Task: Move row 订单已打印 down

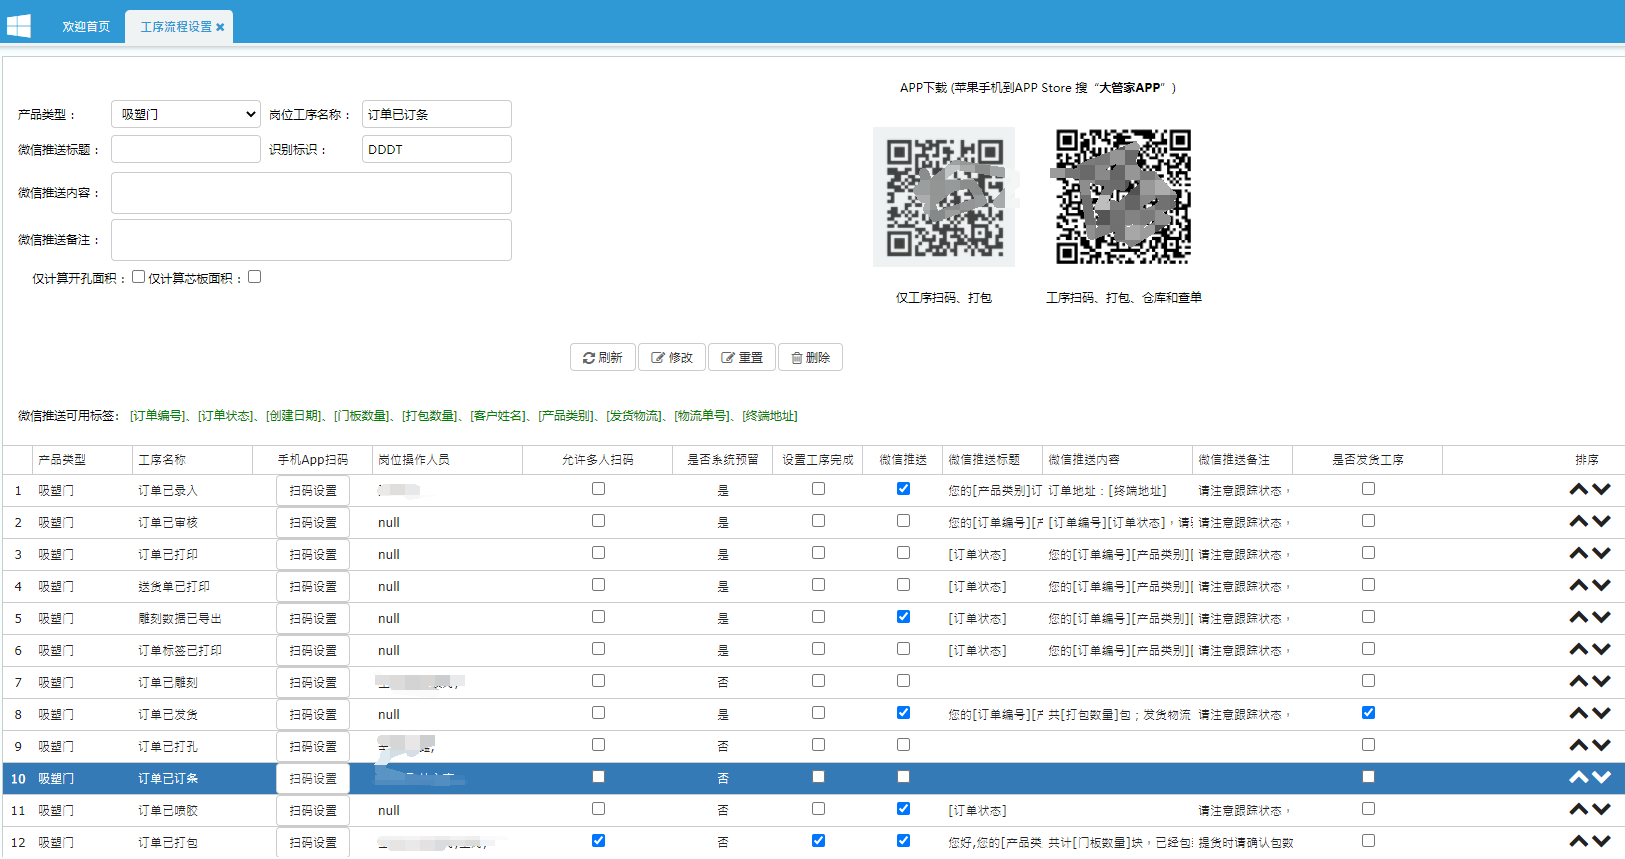Action: point(1601,554)
